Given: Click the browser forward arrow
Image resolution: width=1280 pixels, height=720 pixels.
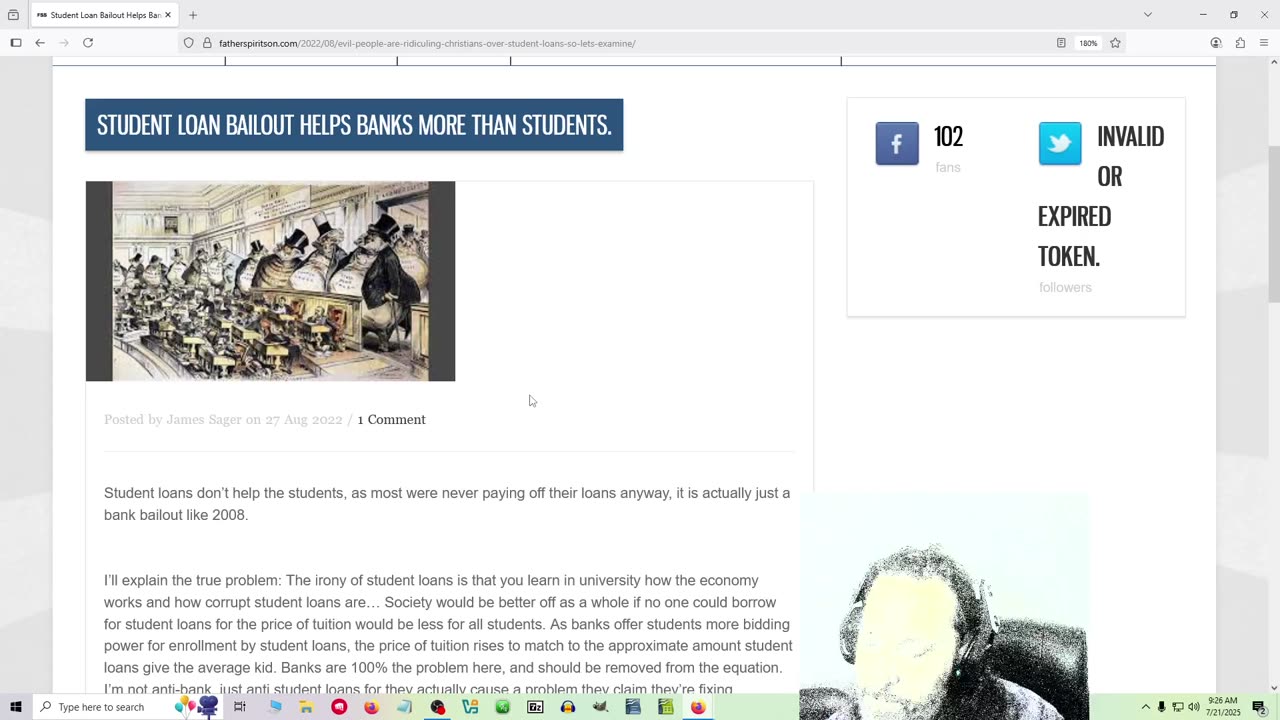Looking at the screenshot, I should (64, 43).
